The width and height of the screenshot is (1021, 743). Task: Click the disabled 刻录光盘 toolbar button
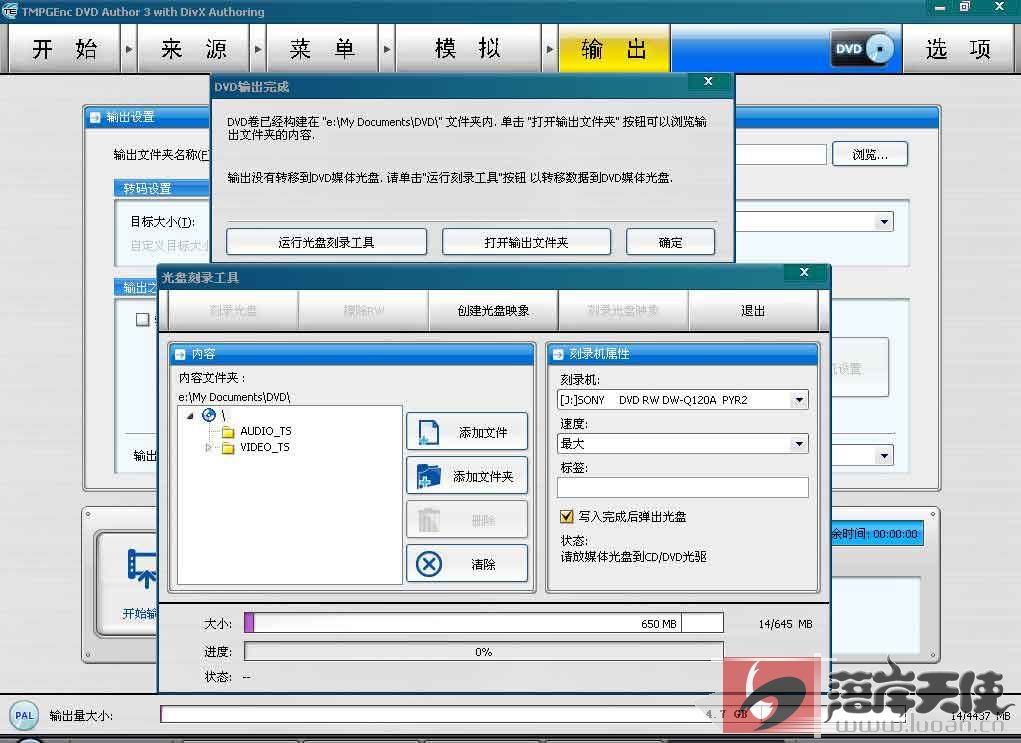click(233, 311)
